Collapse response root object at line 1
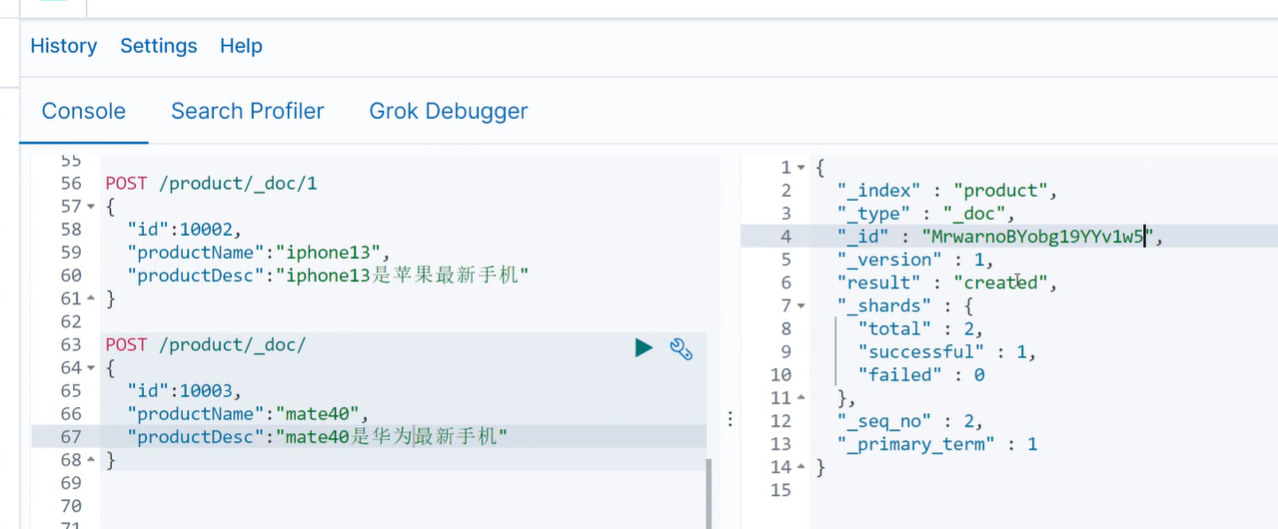This screenshot has width=1278, height=529. [801, 168]
